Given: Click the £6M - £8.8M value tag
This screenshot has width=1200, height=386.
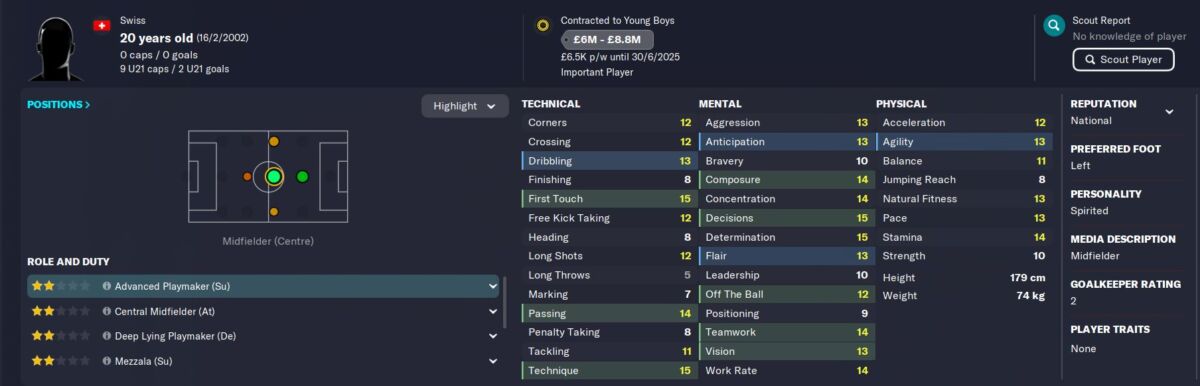Looking at the screenshot, I should pyautogui.click(x=607, y=40).
